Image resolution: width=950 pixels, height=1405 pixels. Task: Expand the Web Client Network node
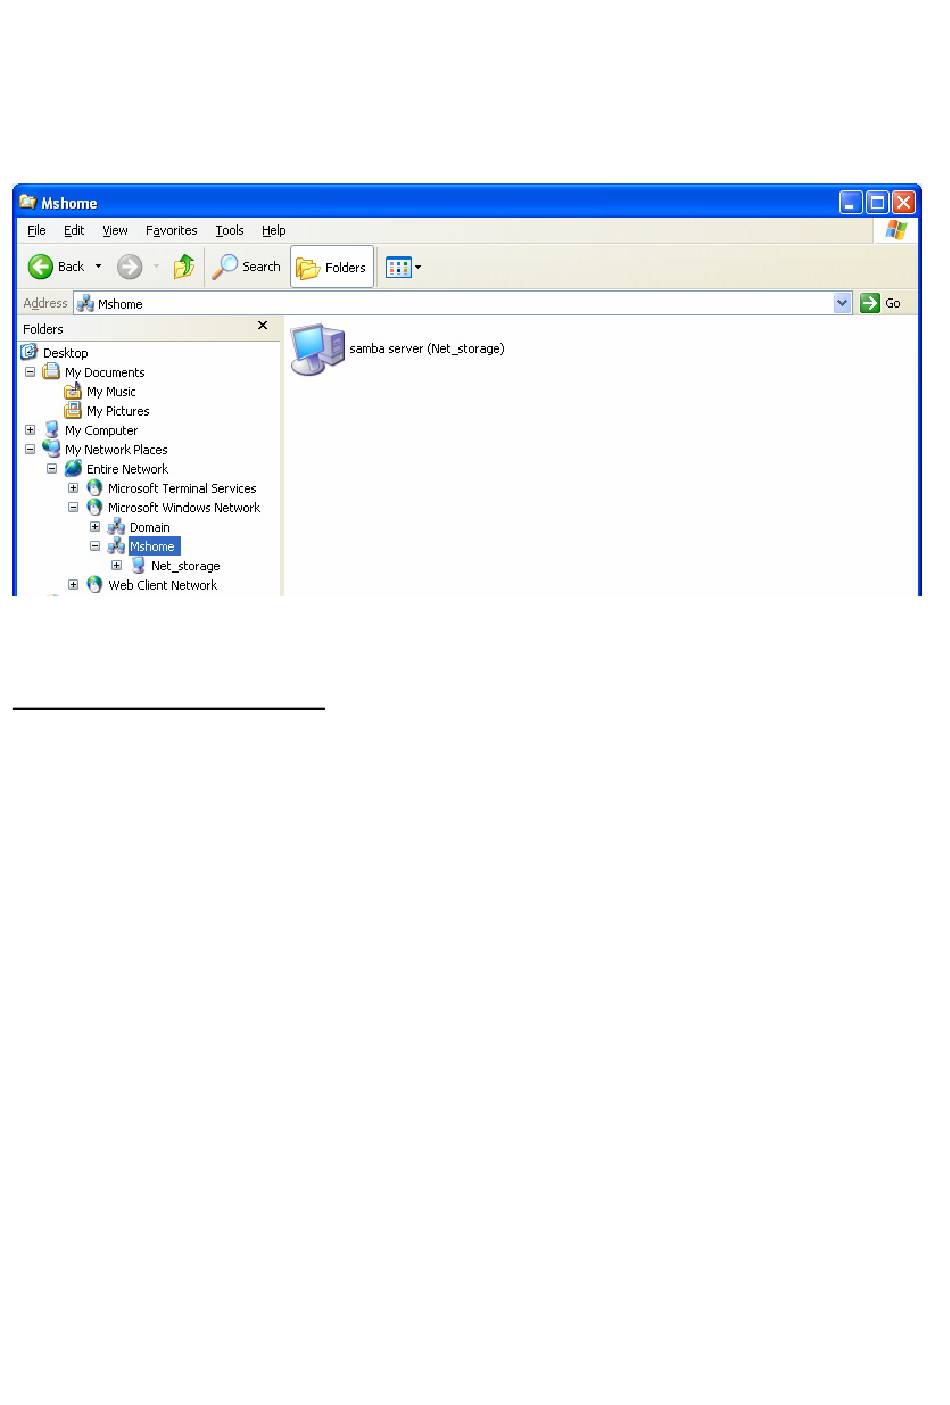pyautogui.click(x=73, y=585)
